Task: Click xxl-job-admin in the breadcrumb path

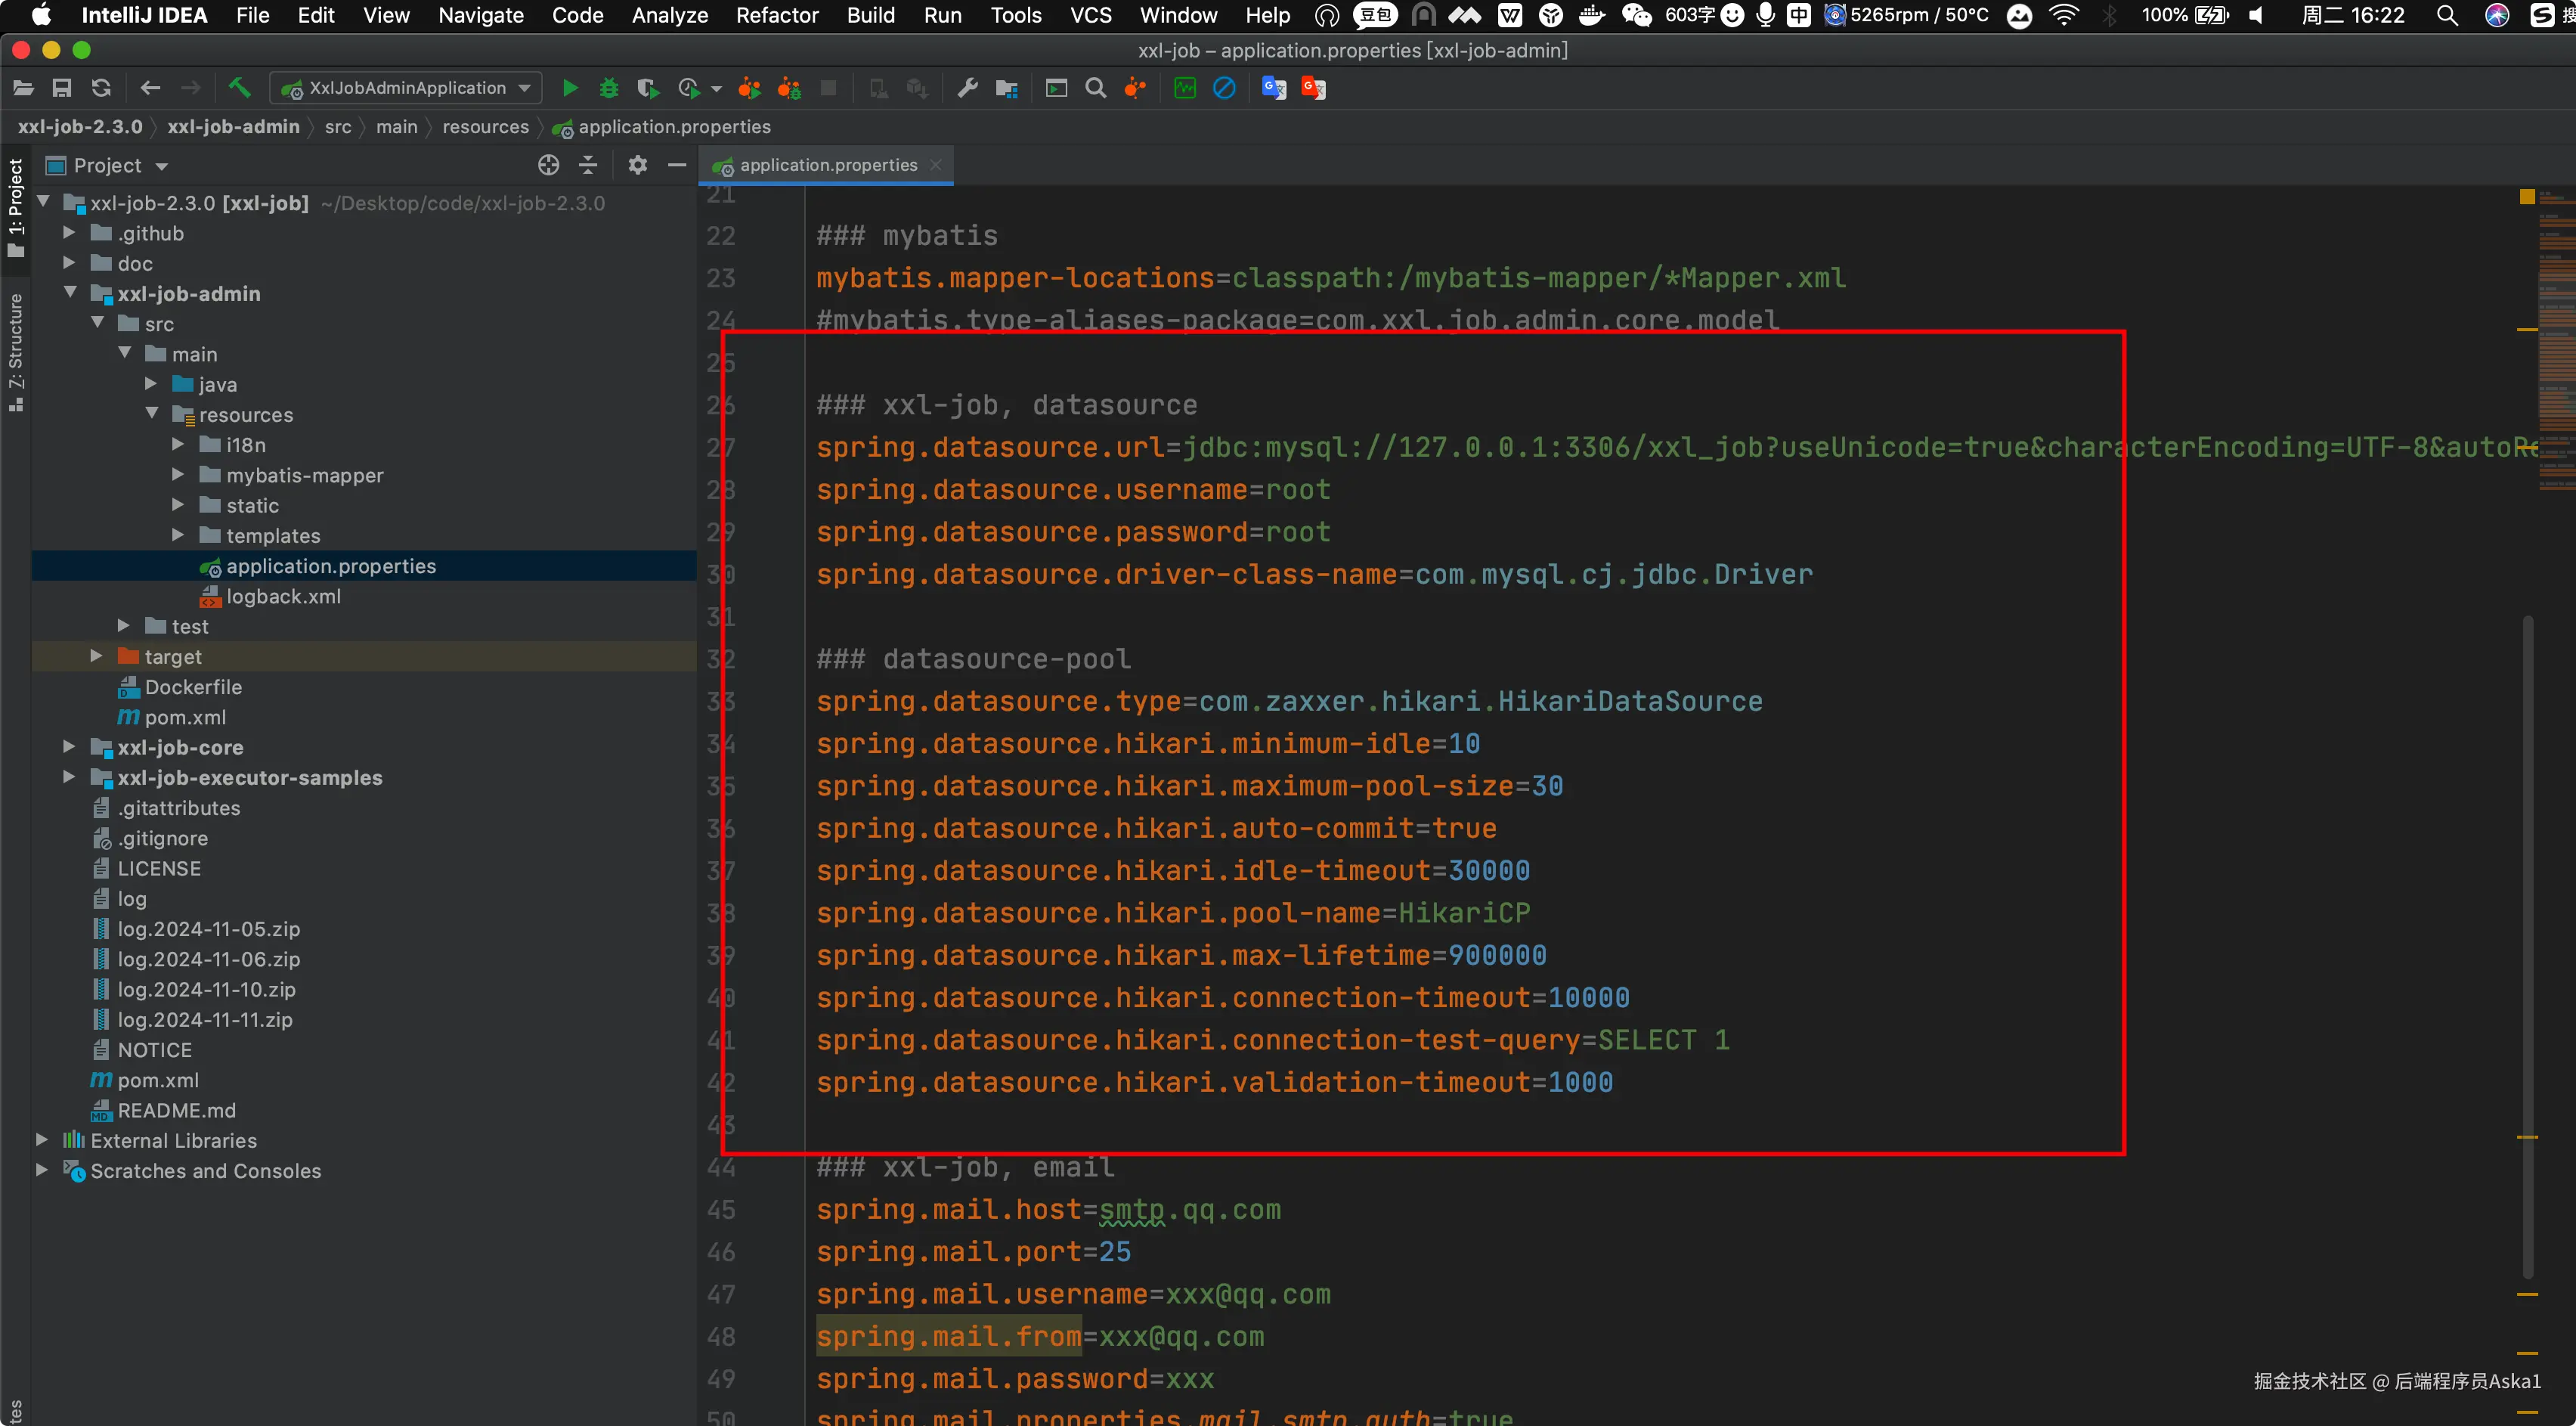Action: (233, 127)
